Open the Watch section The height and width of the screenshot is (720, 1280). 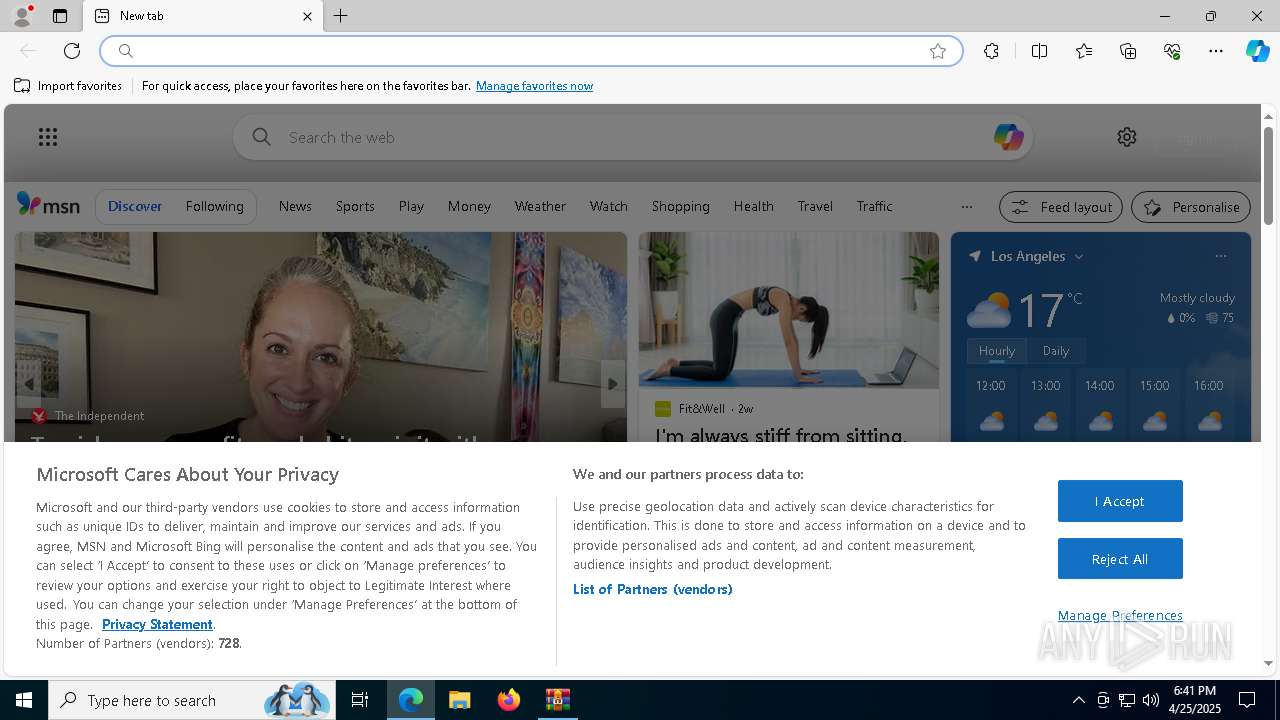point(608,206)
